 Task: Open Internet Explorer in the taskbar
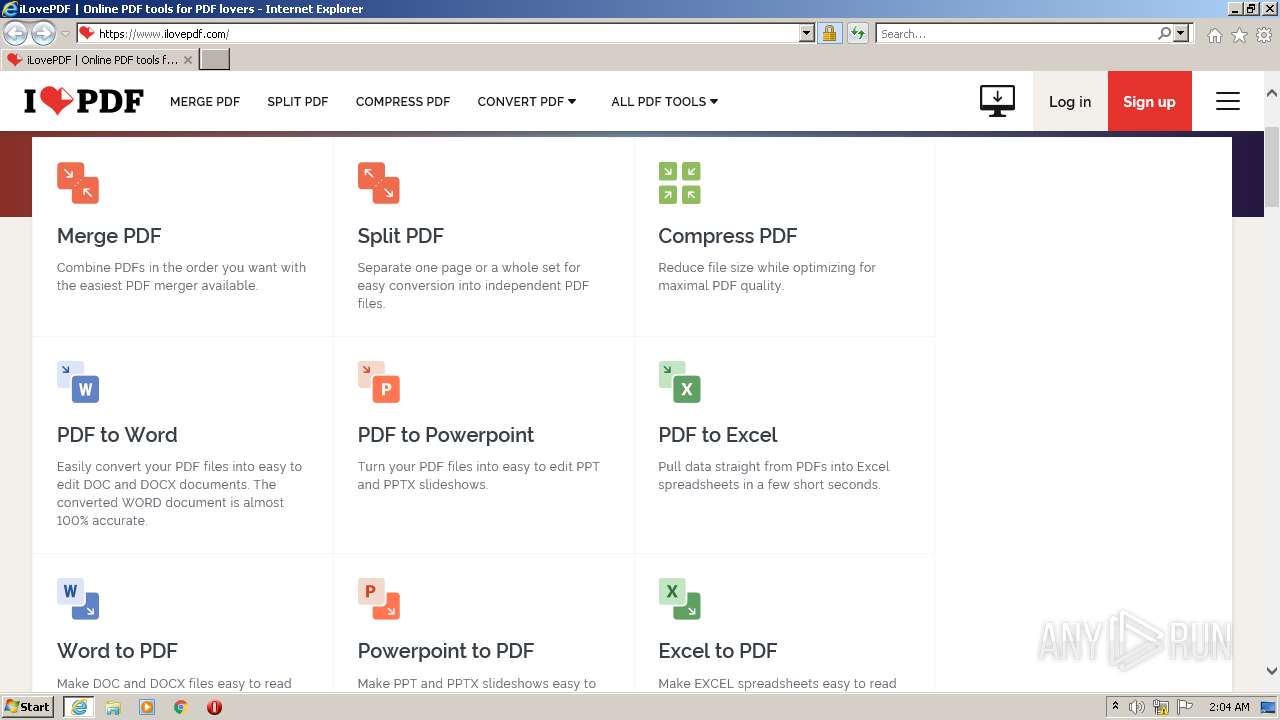point(79,707)
